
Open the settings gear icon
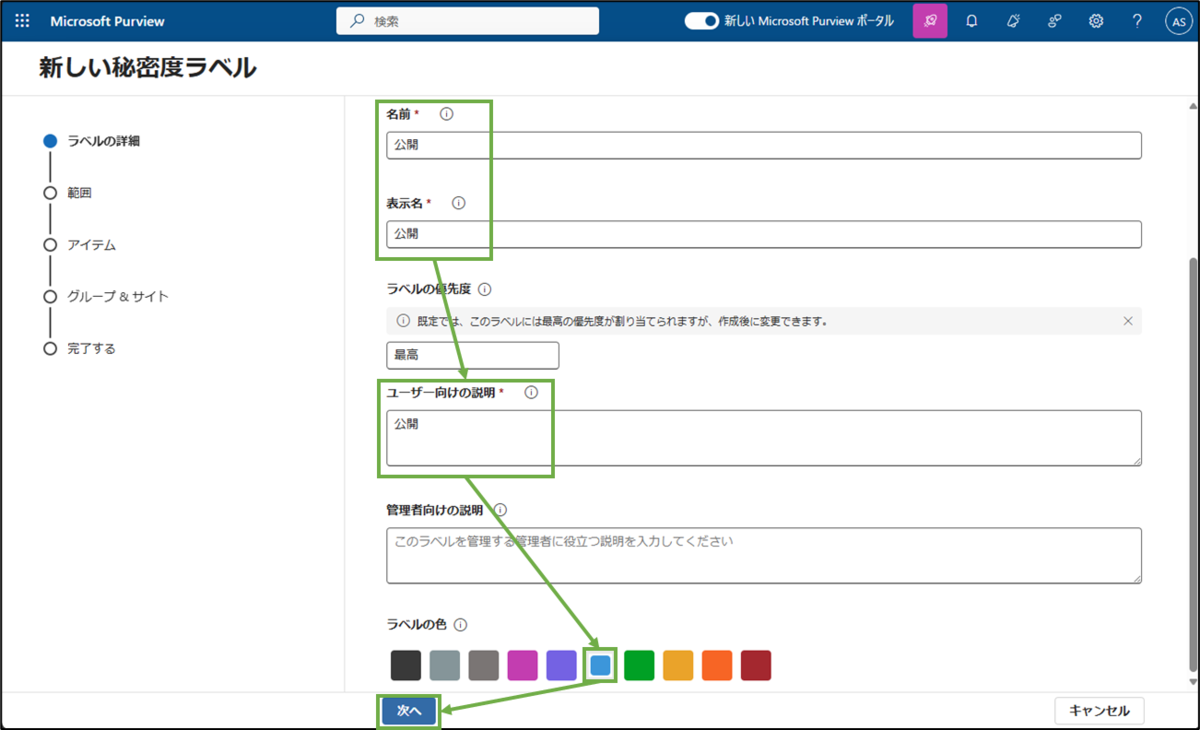click(x=1096, y=21)
